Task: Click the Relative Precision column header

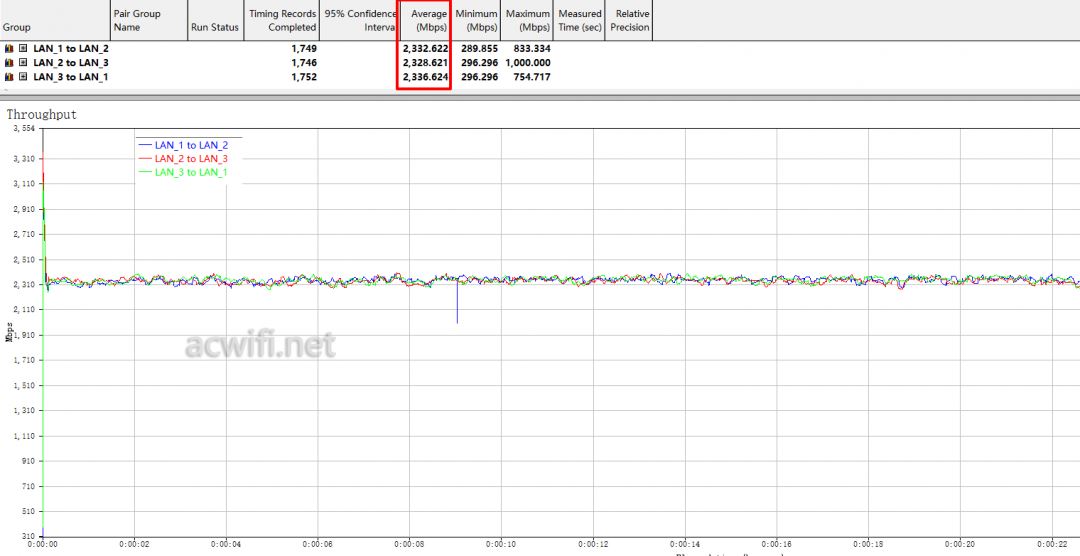Action: [x=630, y=20]
